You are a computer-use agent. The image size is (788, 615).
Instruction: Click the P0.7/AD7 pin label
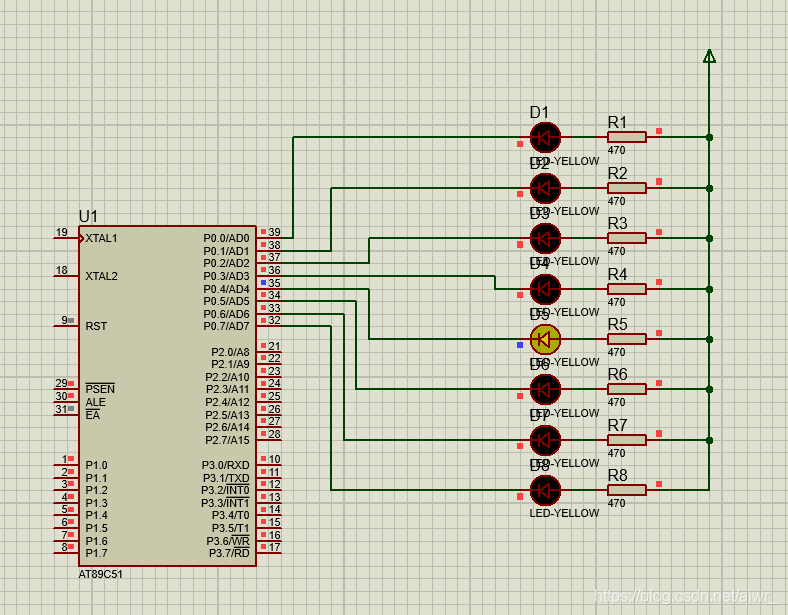click(x=226, y=327)
